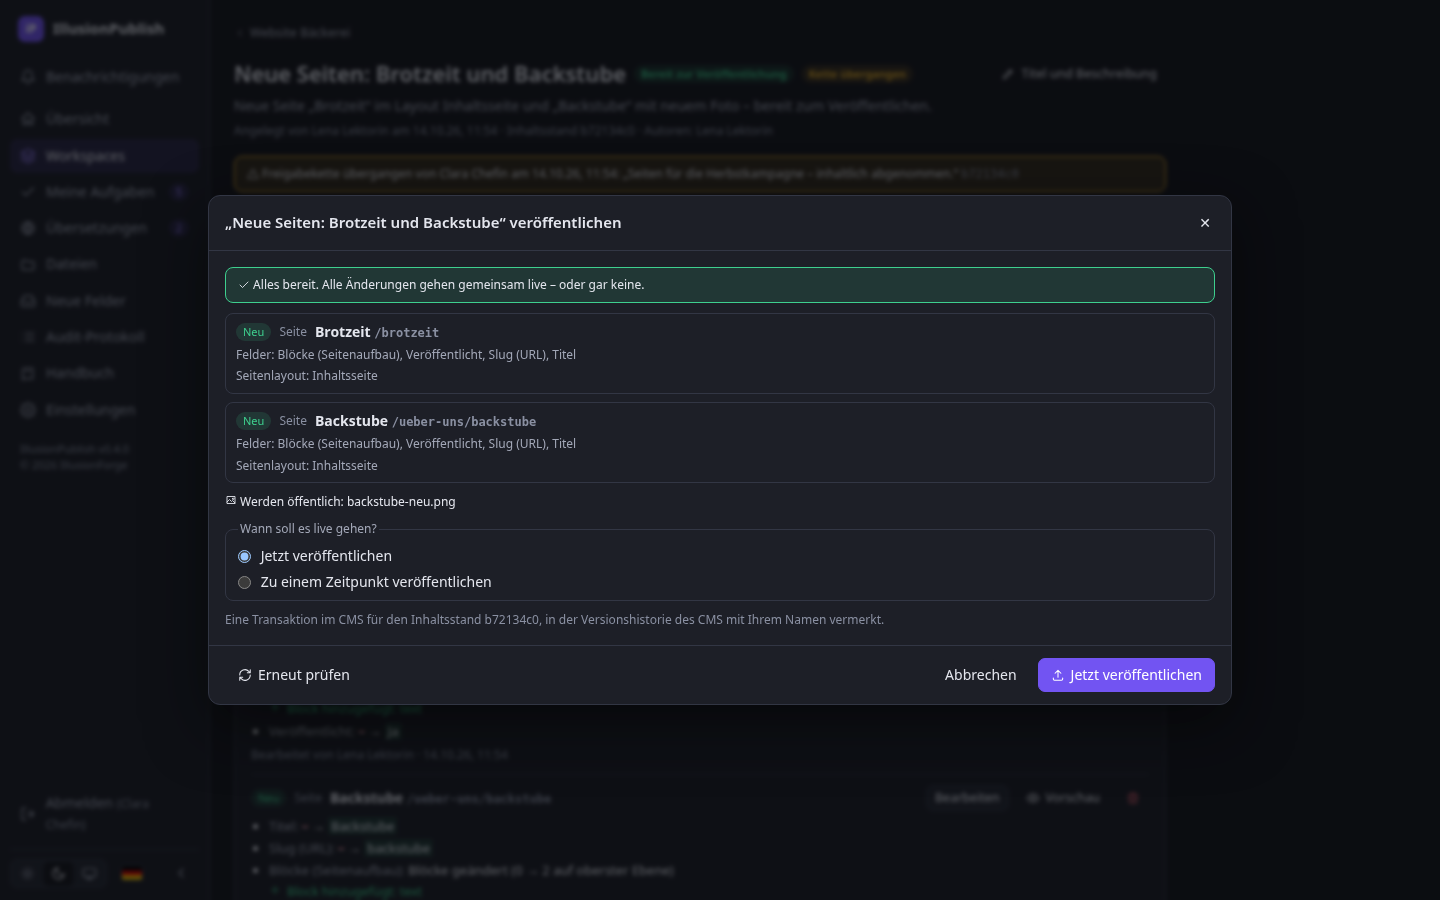Open language selector with German flag
Viewport: 1440px width, 900px height.
coord(132,874)
